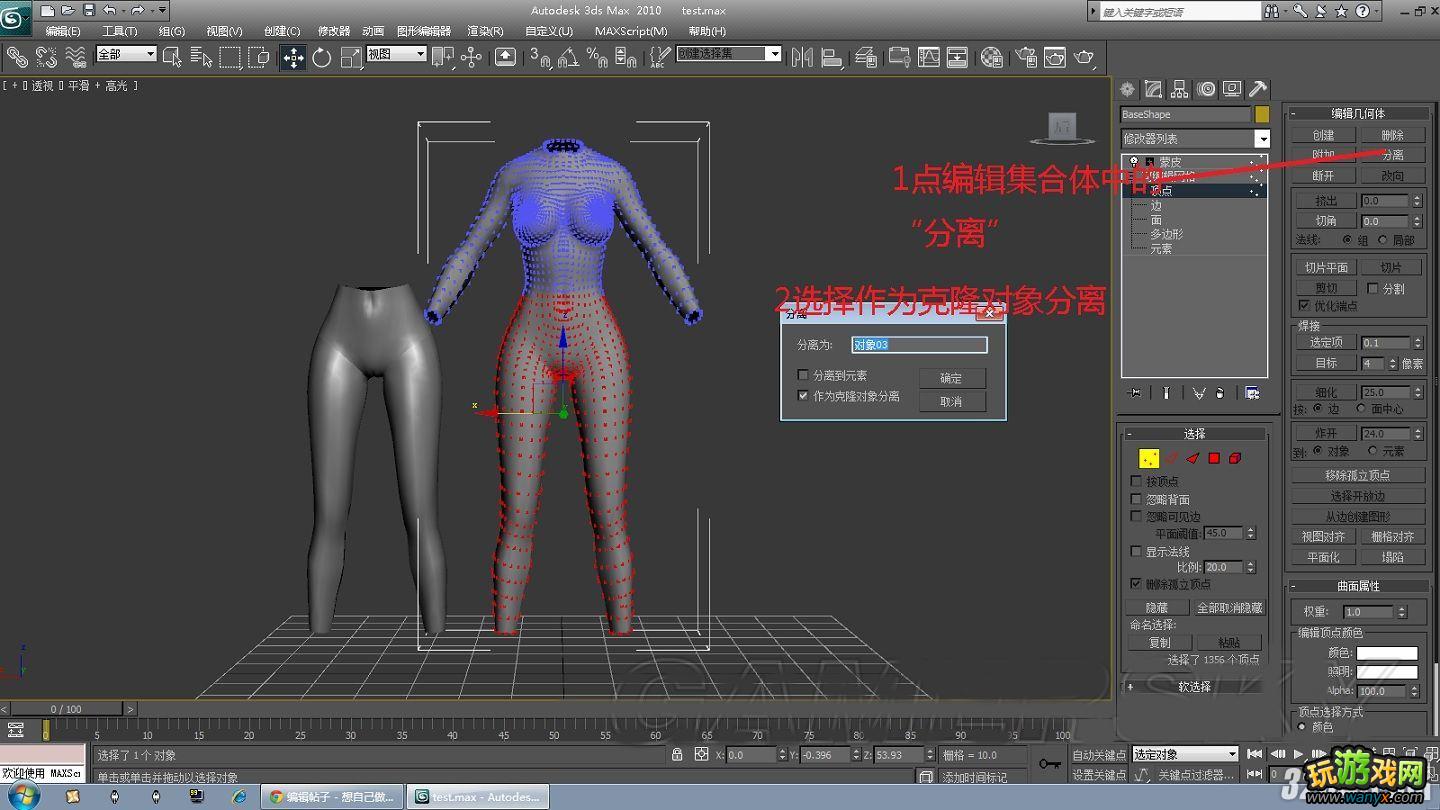
Task: Open the 视图 reference coordinate dropdown
Action: 396,54
